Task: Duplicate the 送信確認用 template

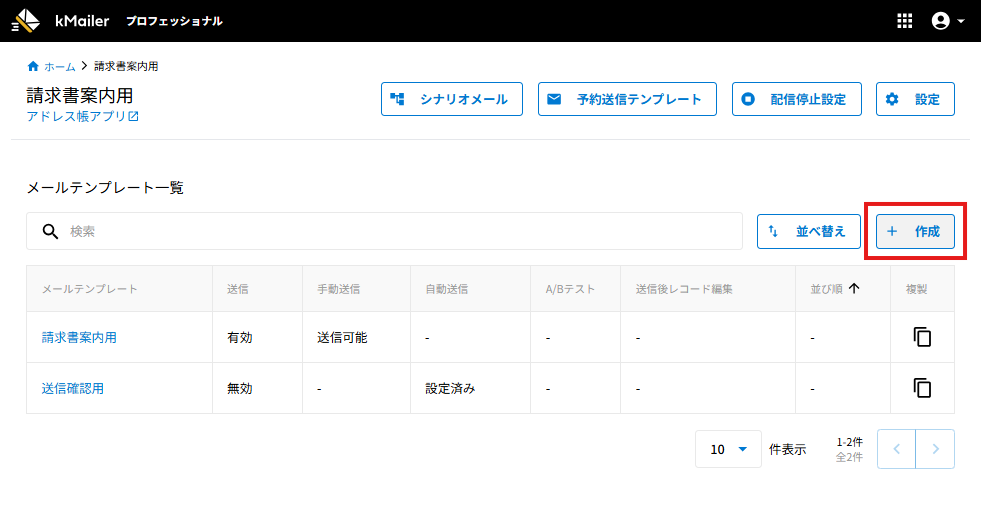Action: click(922, 388)
